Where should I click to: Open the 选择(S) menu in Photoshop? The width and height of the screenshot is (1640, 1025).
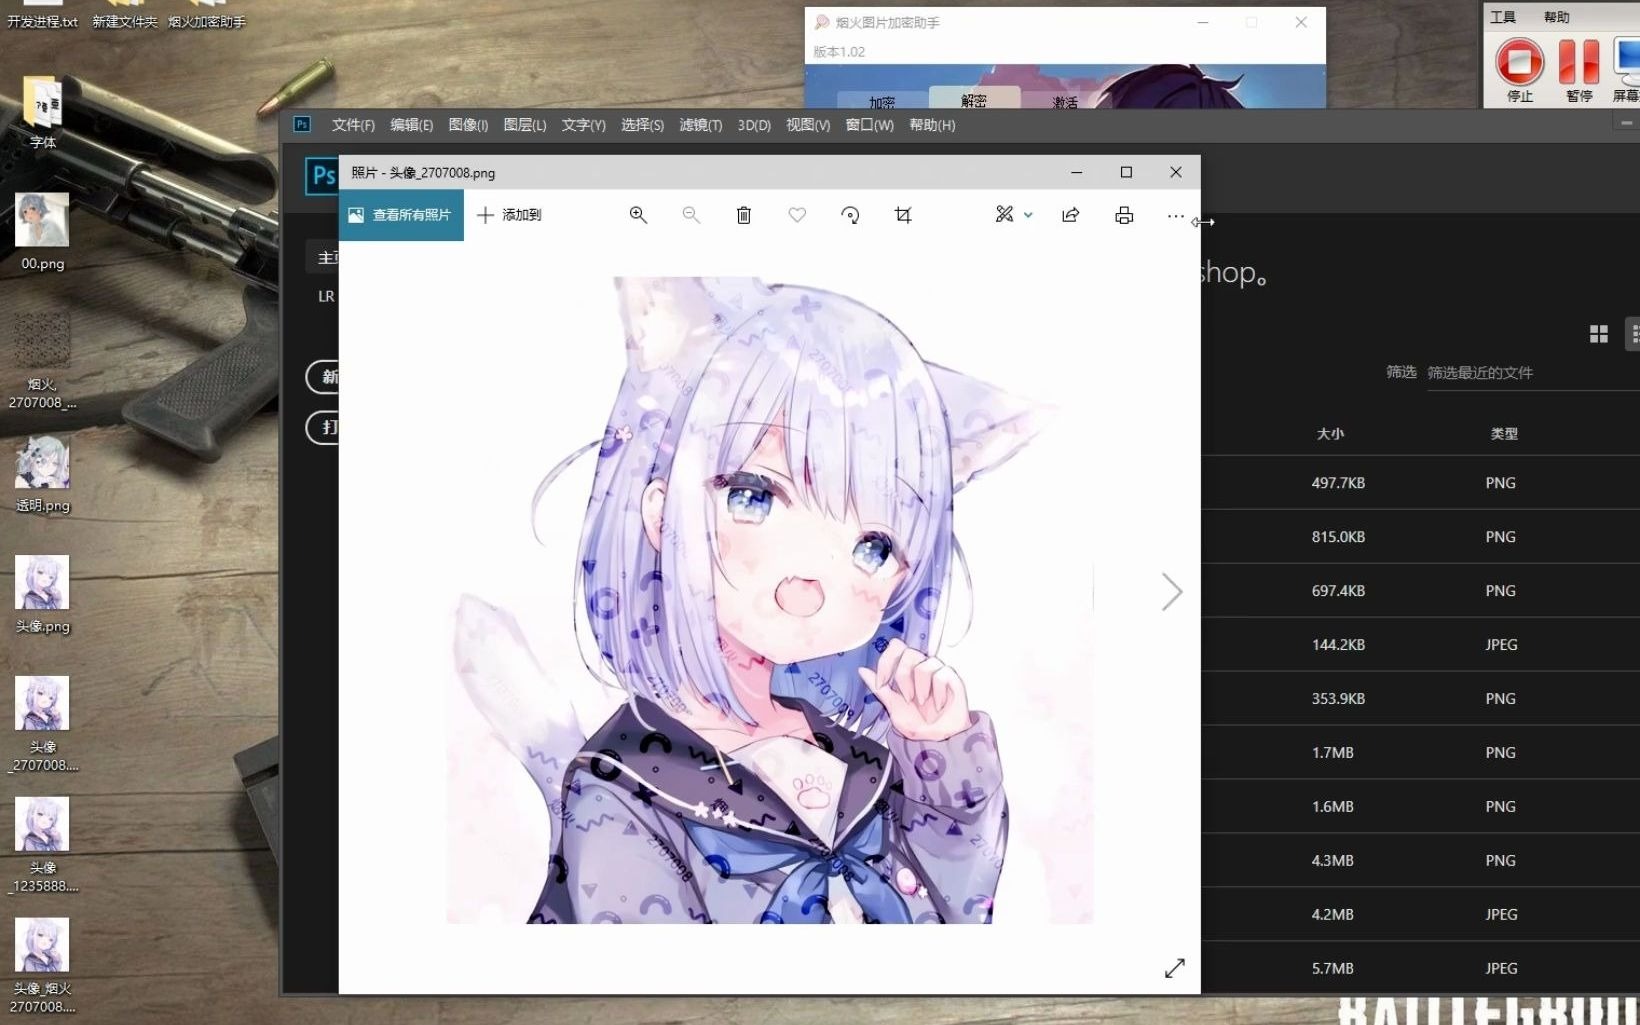[x=642, y=125]
